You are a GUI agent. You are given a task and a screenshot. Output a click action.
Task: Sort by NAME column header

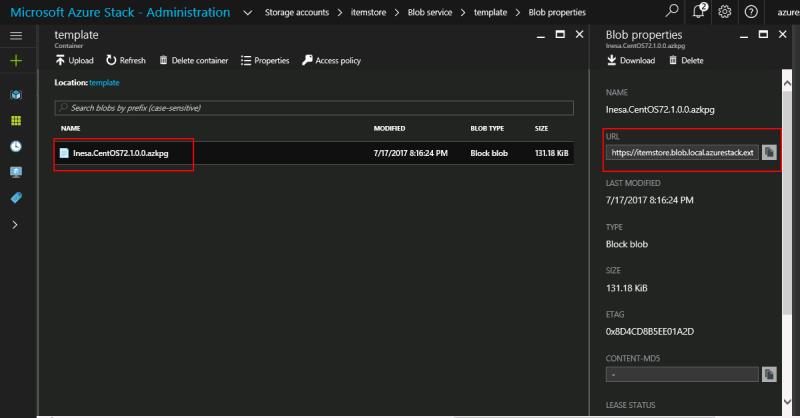click(x=70, y=129)
